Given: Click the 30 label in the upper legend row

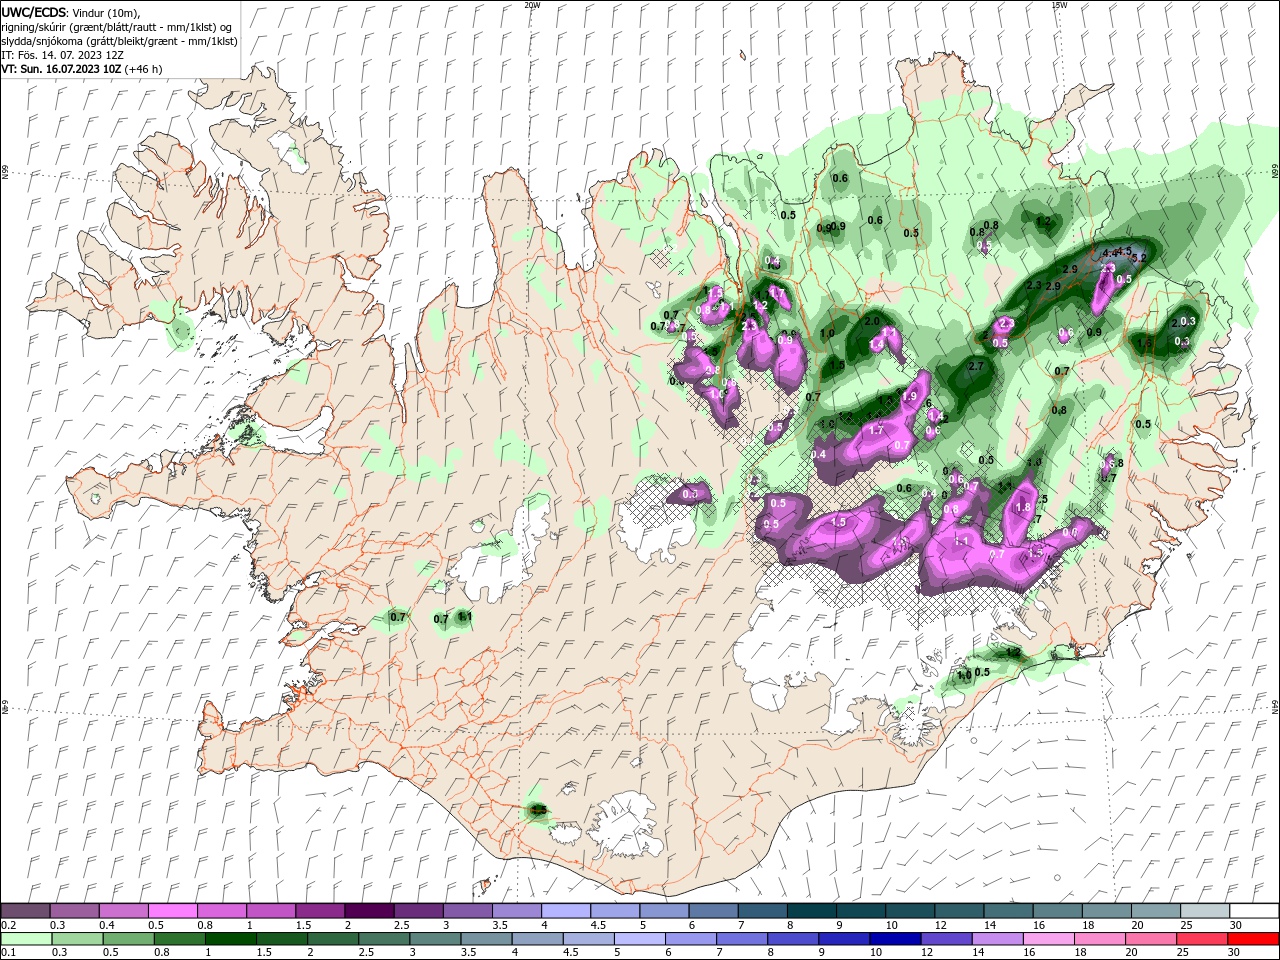Looking at the screenshot, I should [1236, 925].
